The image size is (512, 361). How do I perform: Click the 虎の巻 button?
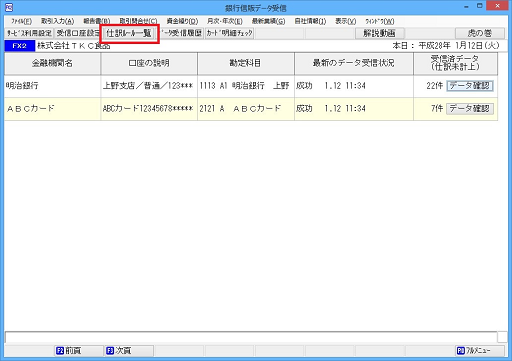(x=480, y=33)
